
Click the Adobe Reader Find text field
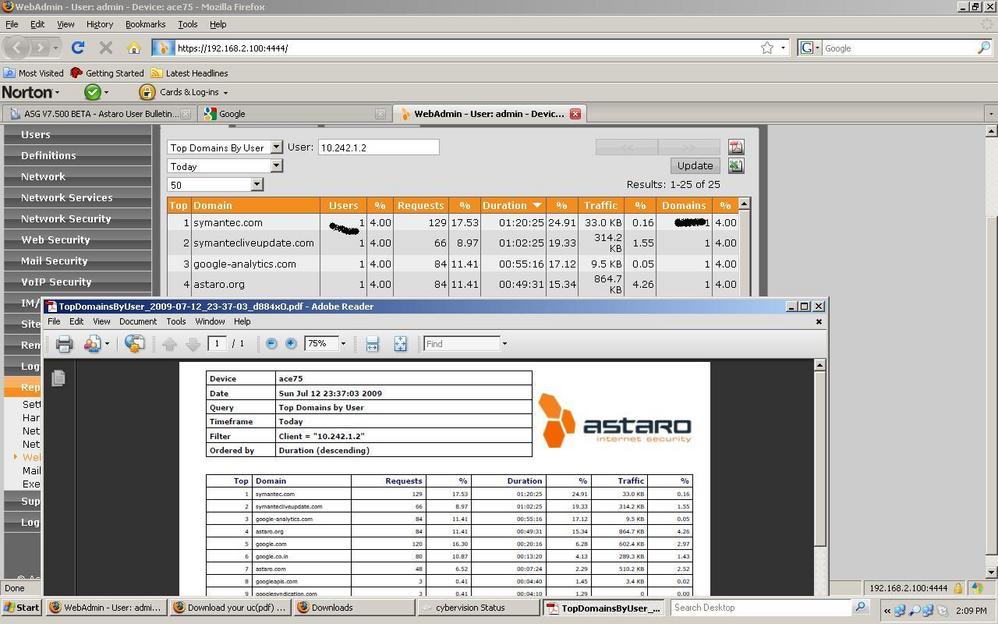461,344
